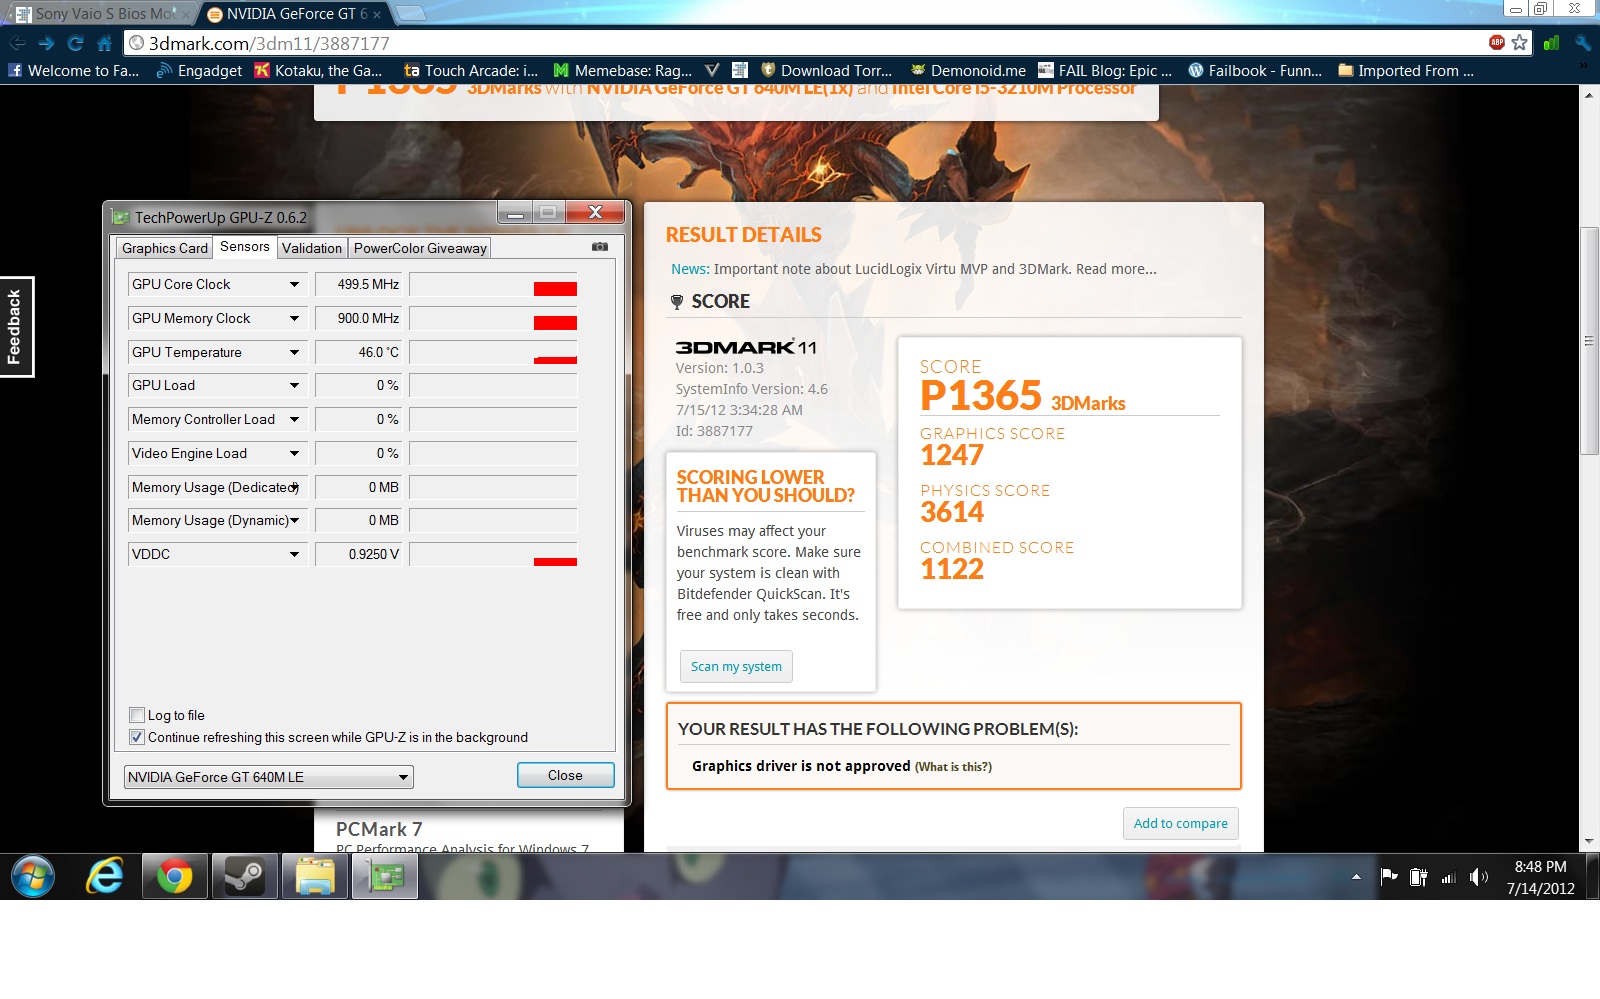Expand VDDC sensor dropdown
This screenshot has width=1600, height=999.
[x=294, y=554]
